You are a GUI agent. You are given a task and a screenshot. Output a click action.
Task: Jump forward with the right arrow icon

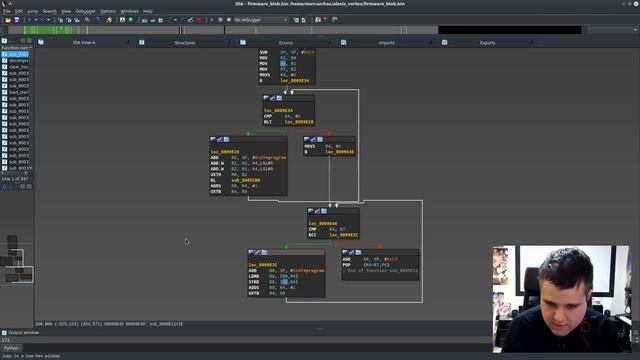42,20
